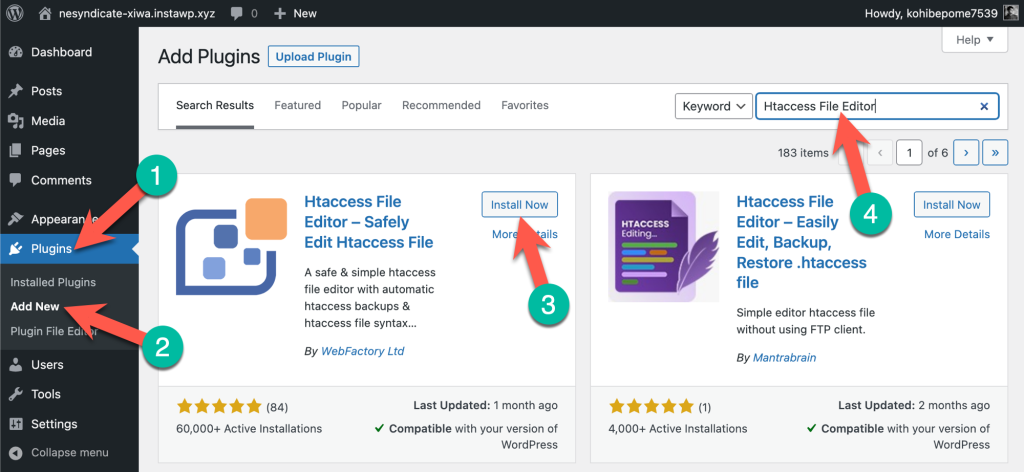The width and height of the screenshot is (1024, 472).
Task: Click WebFactory Htaccess plugin logo thumbnail
Action: (232, 247)
